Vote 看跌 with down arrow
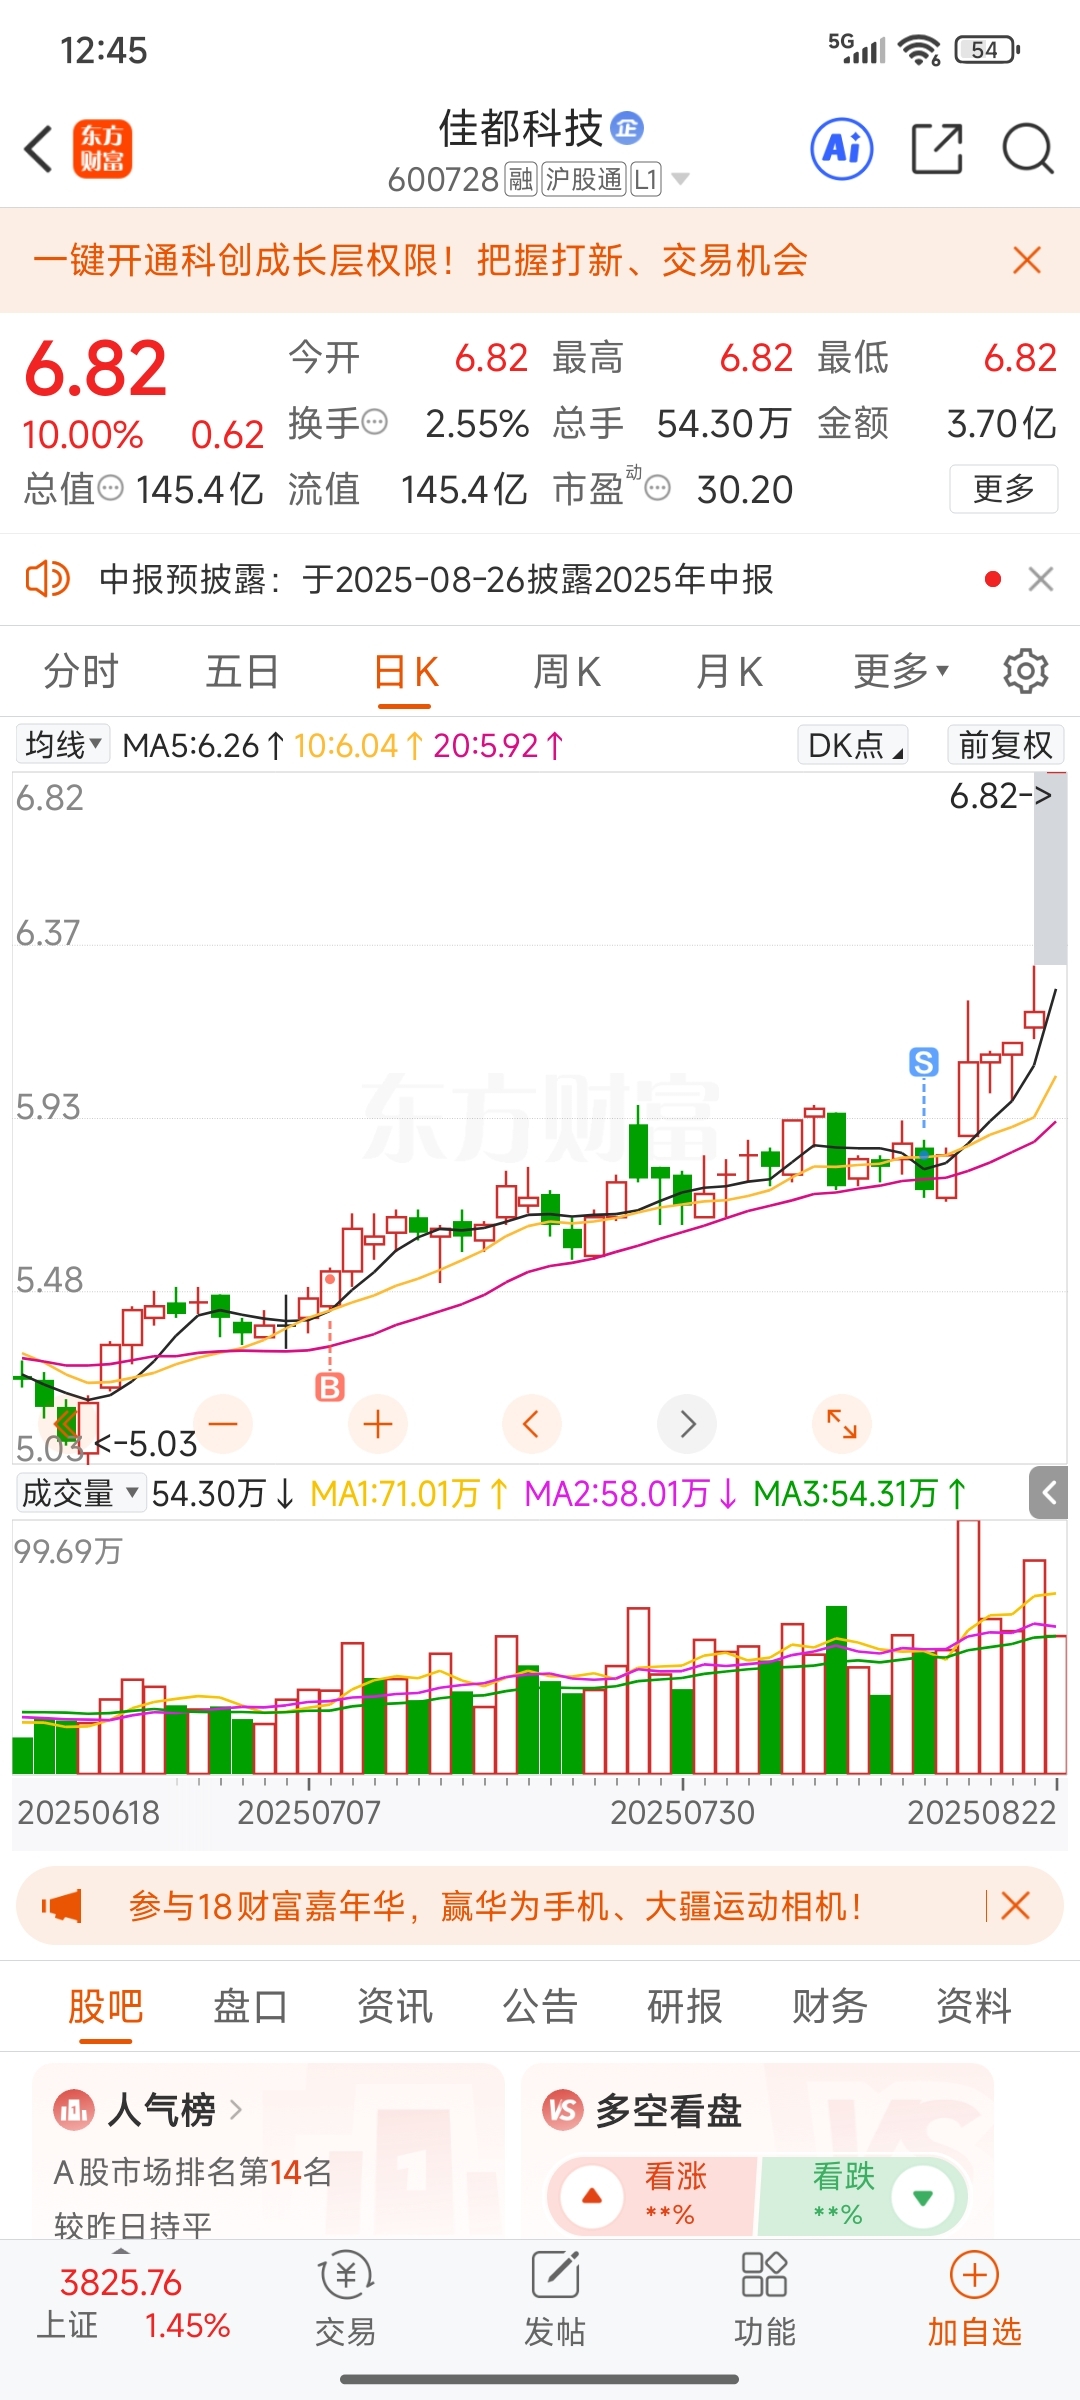Viewport: 1080px width, 2400px height. (923, 2196)
